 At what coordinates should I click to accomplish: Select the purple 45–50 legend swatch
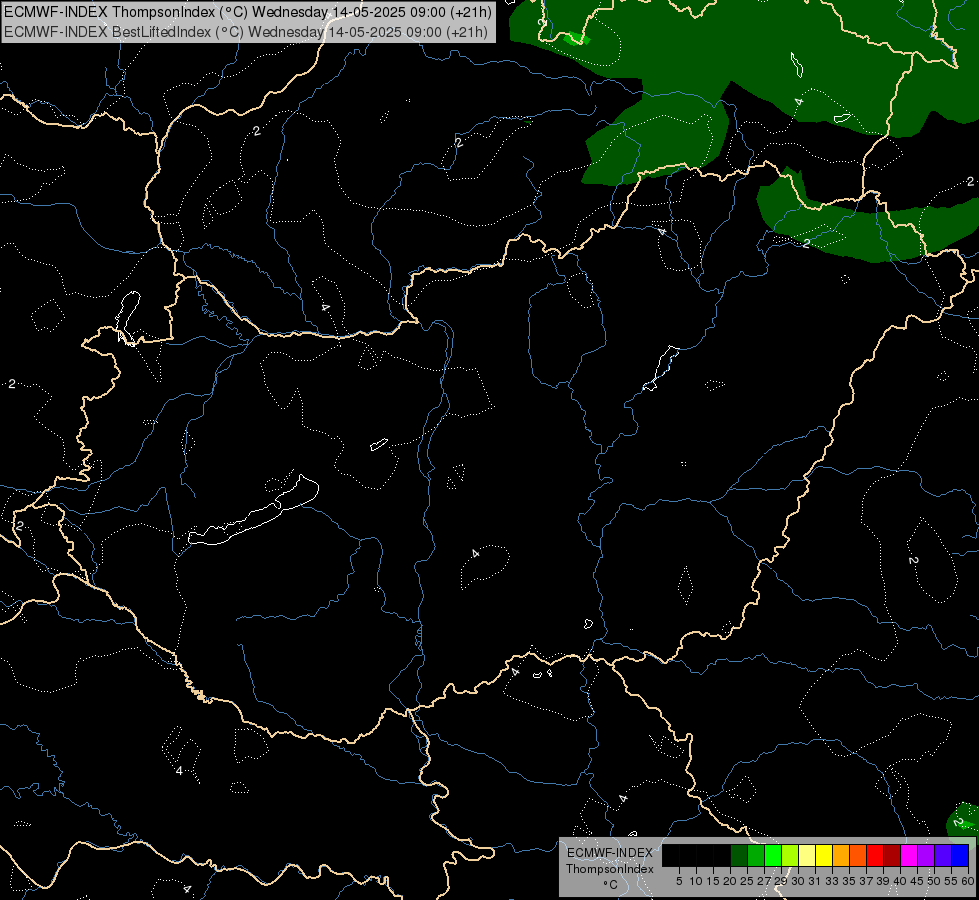click(x=926, y=855)
